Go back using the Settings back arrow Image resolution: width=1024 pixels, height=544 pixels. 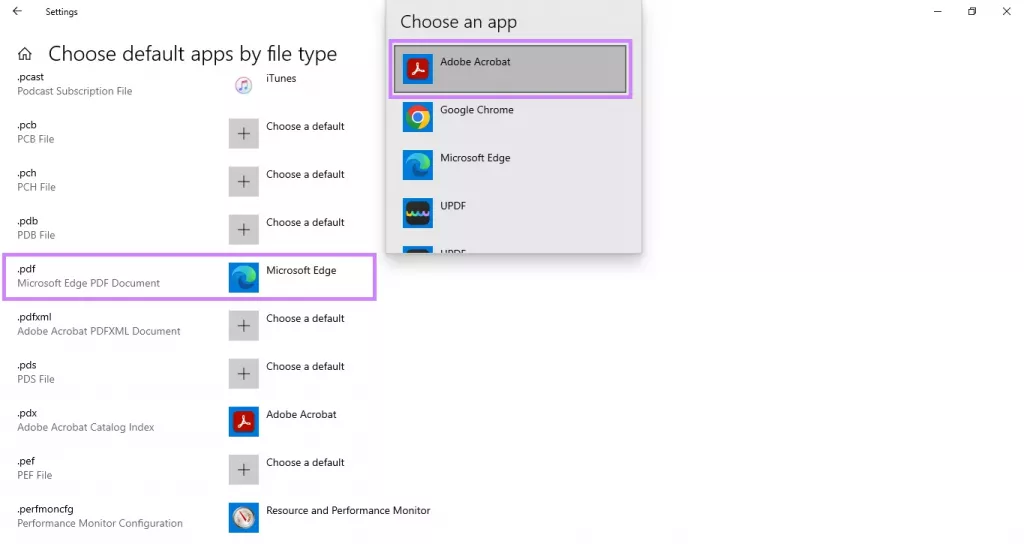[17, 11]
